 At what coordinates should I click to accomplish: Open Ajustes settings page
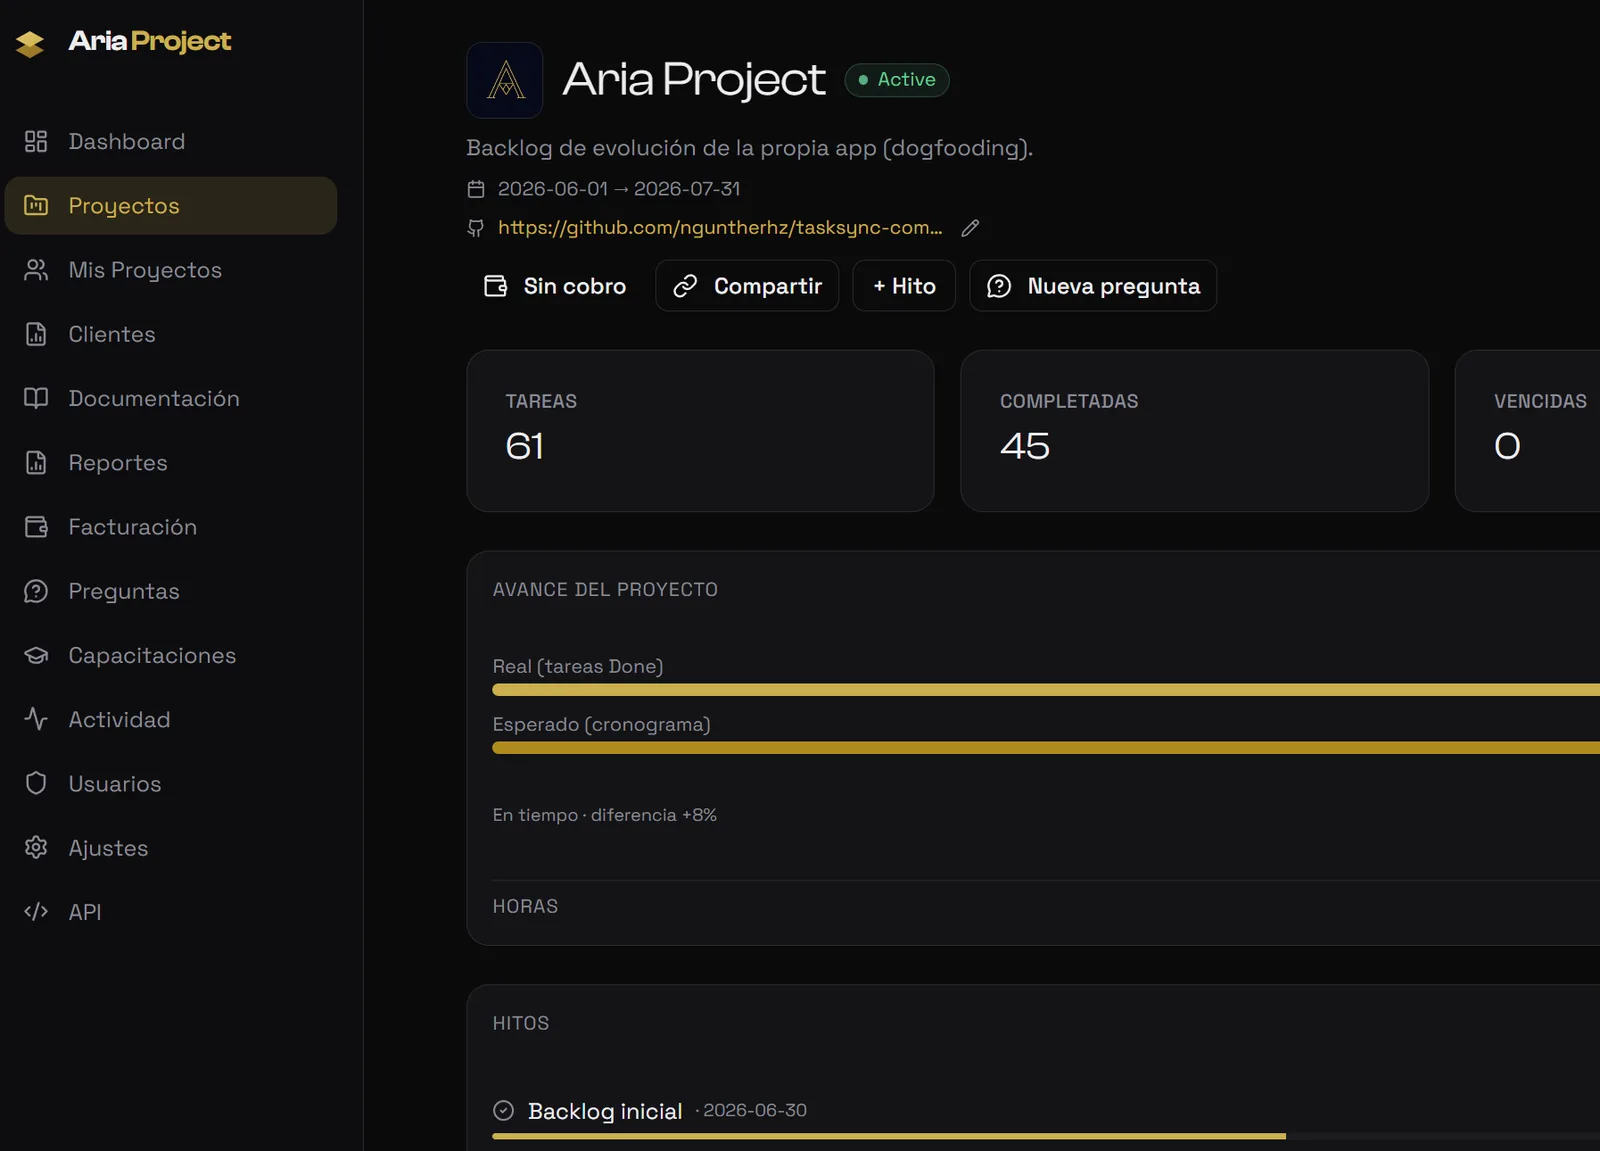[x=171, y=848]
